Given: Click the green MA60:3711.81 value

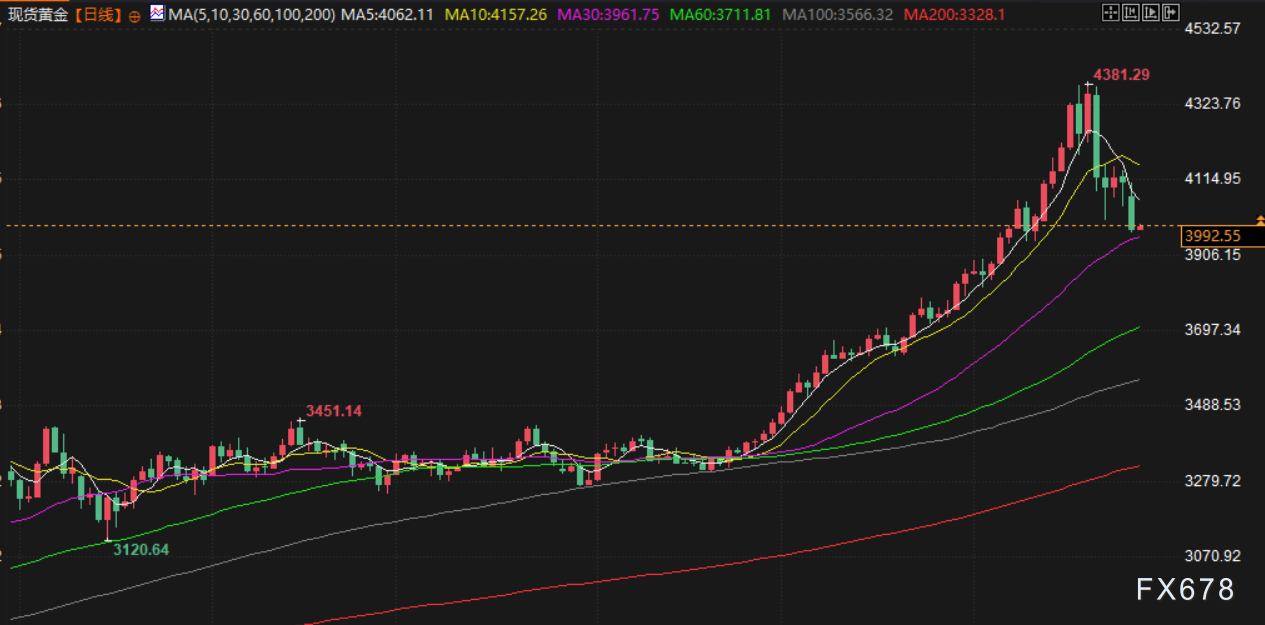Looking at the screenshot, I should point(721,14).
